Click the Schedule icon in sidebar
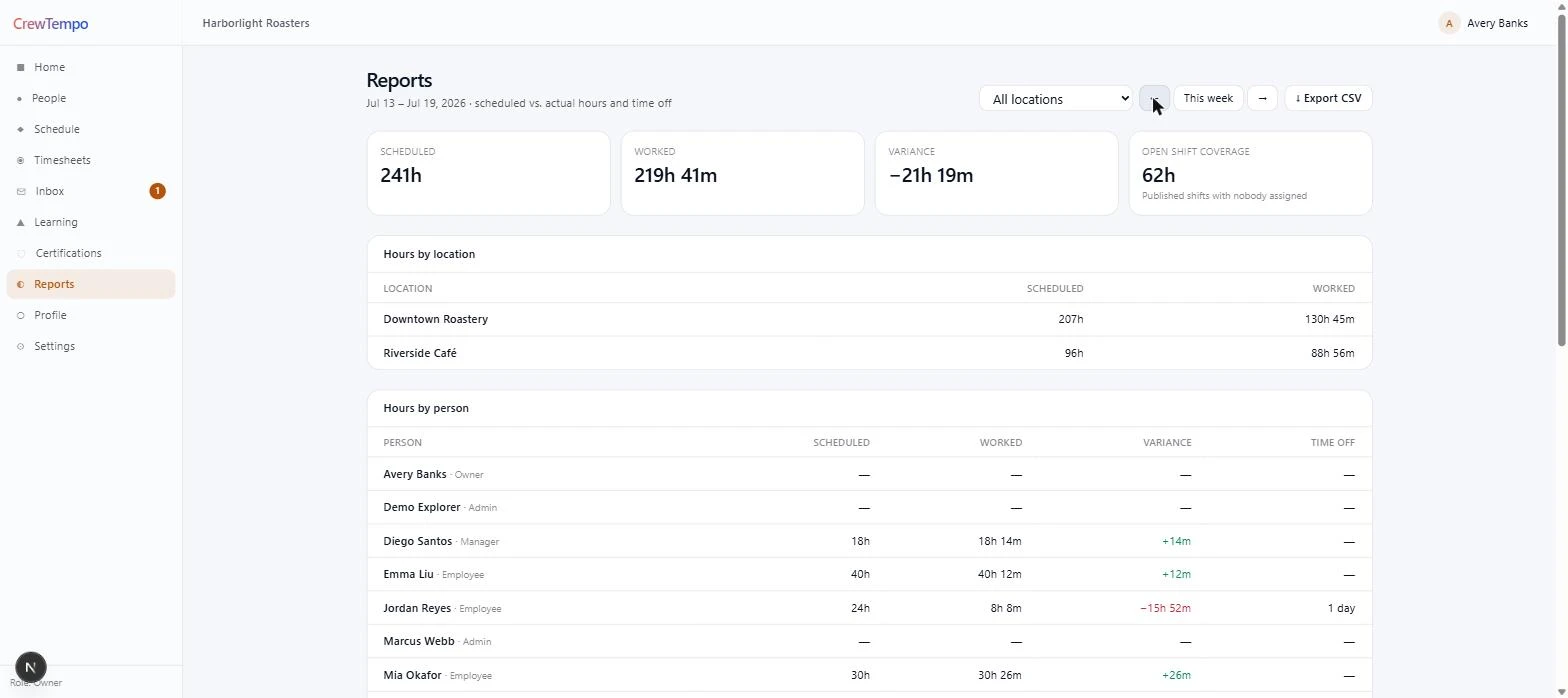Viewport: 1568px width, 698px height. (21, 129)
